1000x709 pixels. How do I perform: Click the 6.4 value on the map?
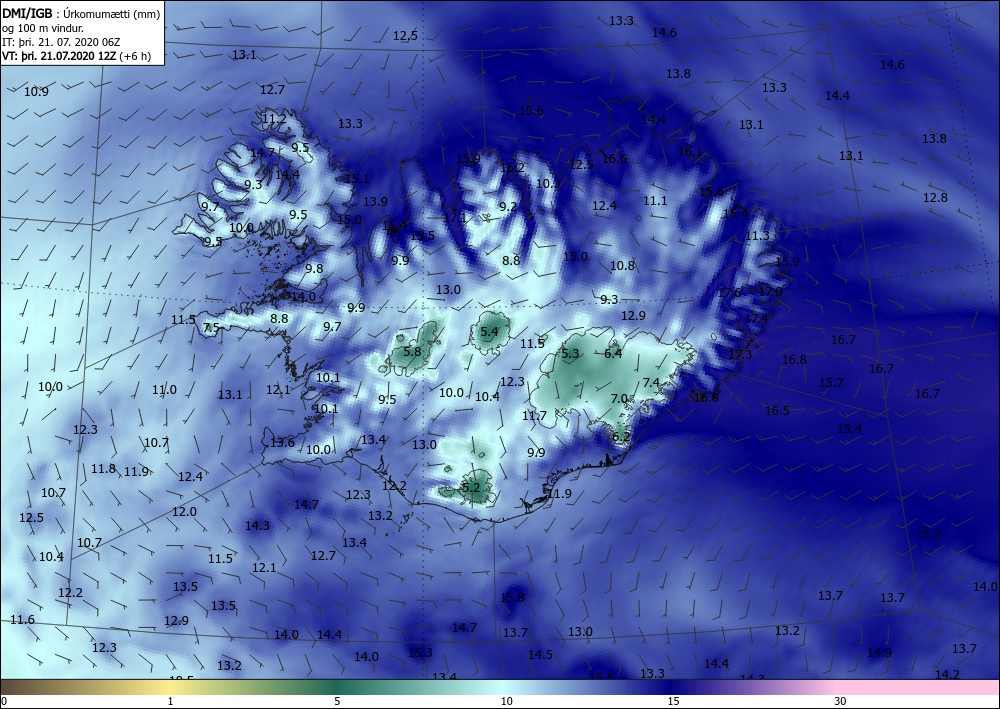(613, 353)
